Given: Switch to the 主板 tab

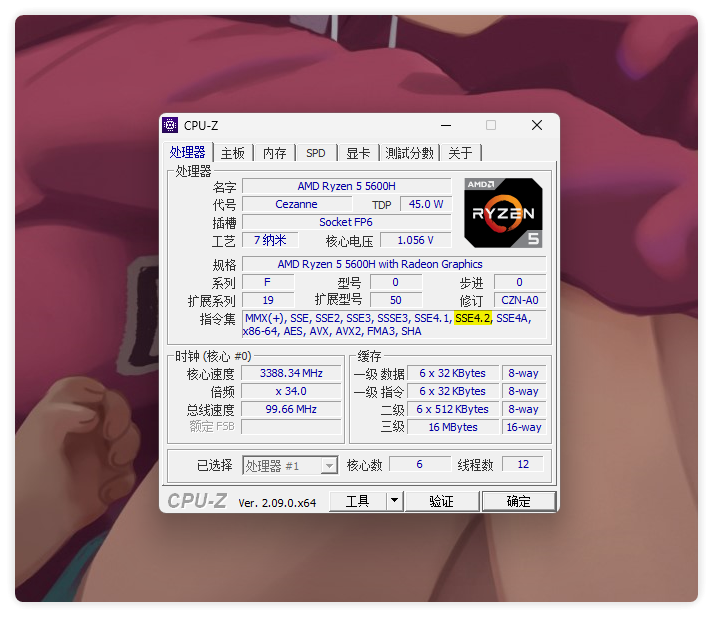Looking at the screenshot, I should (233, 153).
